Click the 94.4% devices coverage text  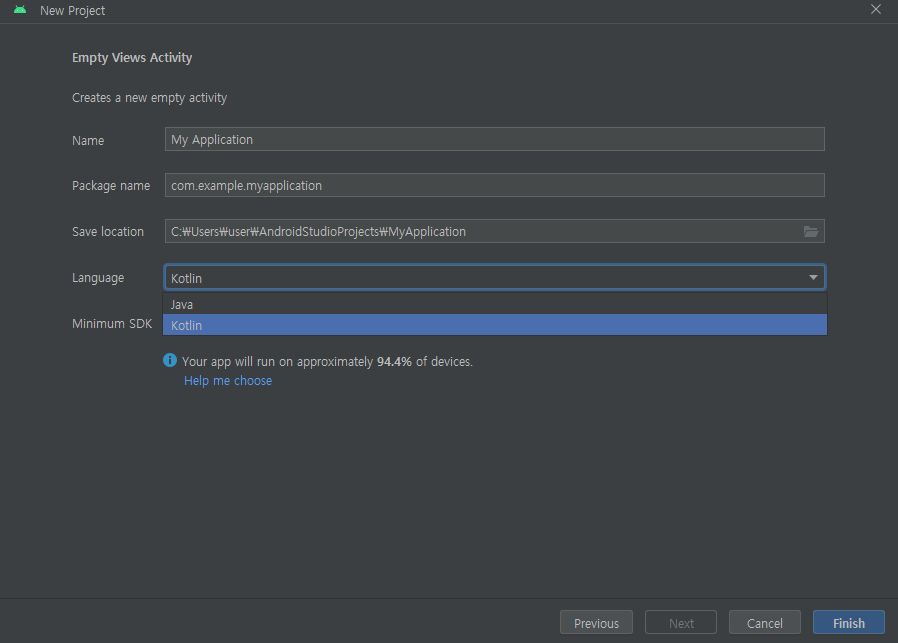tap(327, 362)
